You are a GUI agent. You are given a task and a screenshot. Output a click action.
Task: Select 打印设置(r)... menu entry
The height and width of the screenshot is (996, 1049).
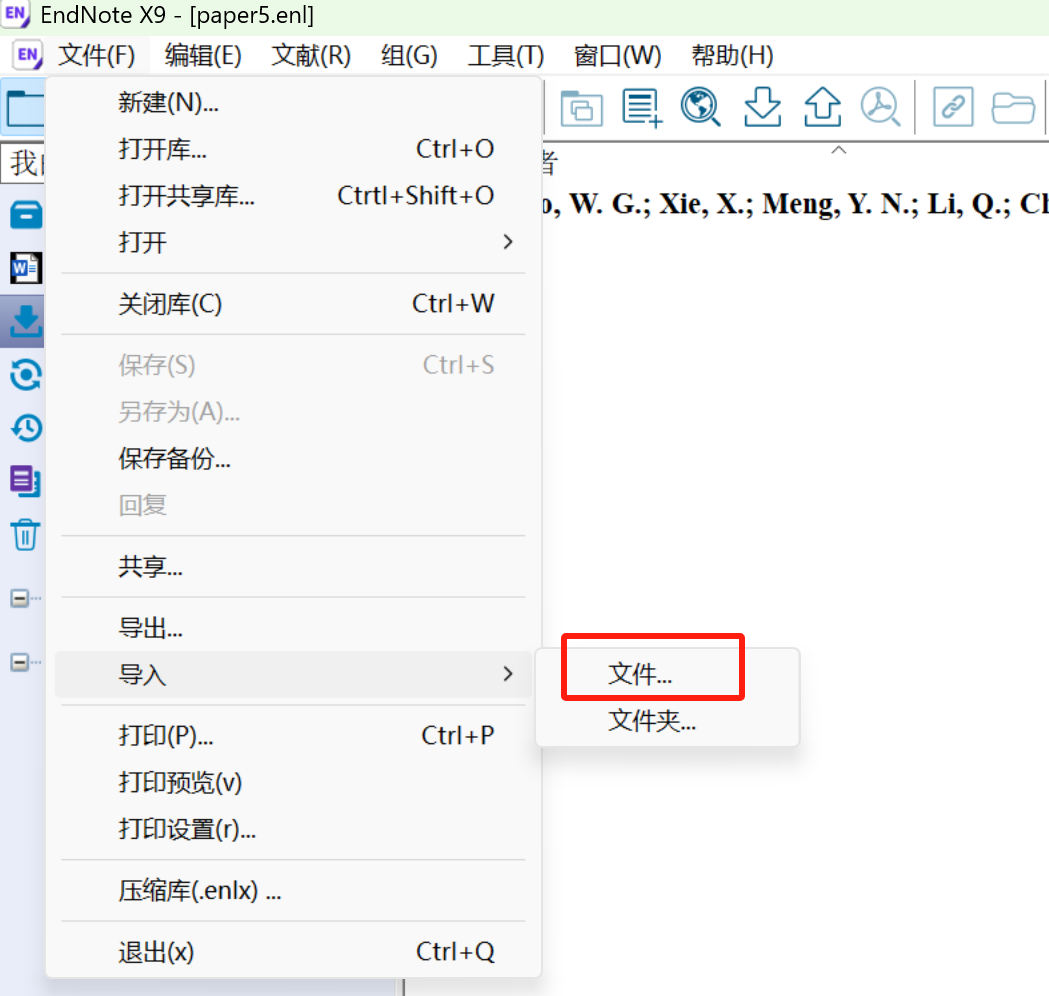click(293, 829)
